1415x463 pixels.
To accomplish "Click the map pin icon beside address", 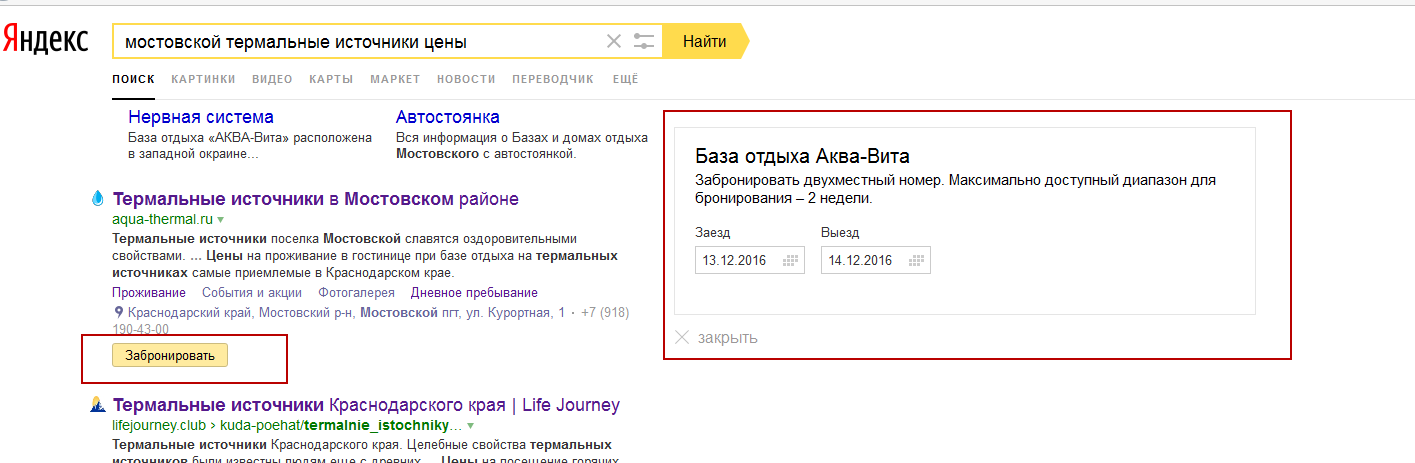I will coord(119,312).
